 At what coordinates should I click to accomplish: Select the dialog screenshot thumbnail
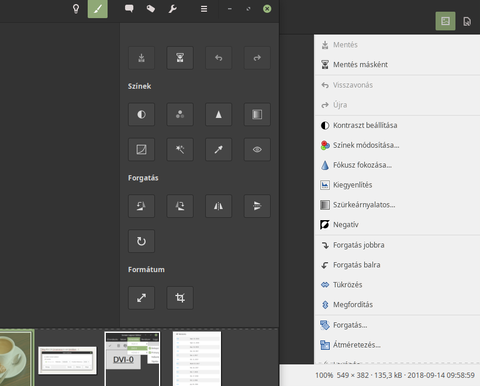[x=67, y=361]
